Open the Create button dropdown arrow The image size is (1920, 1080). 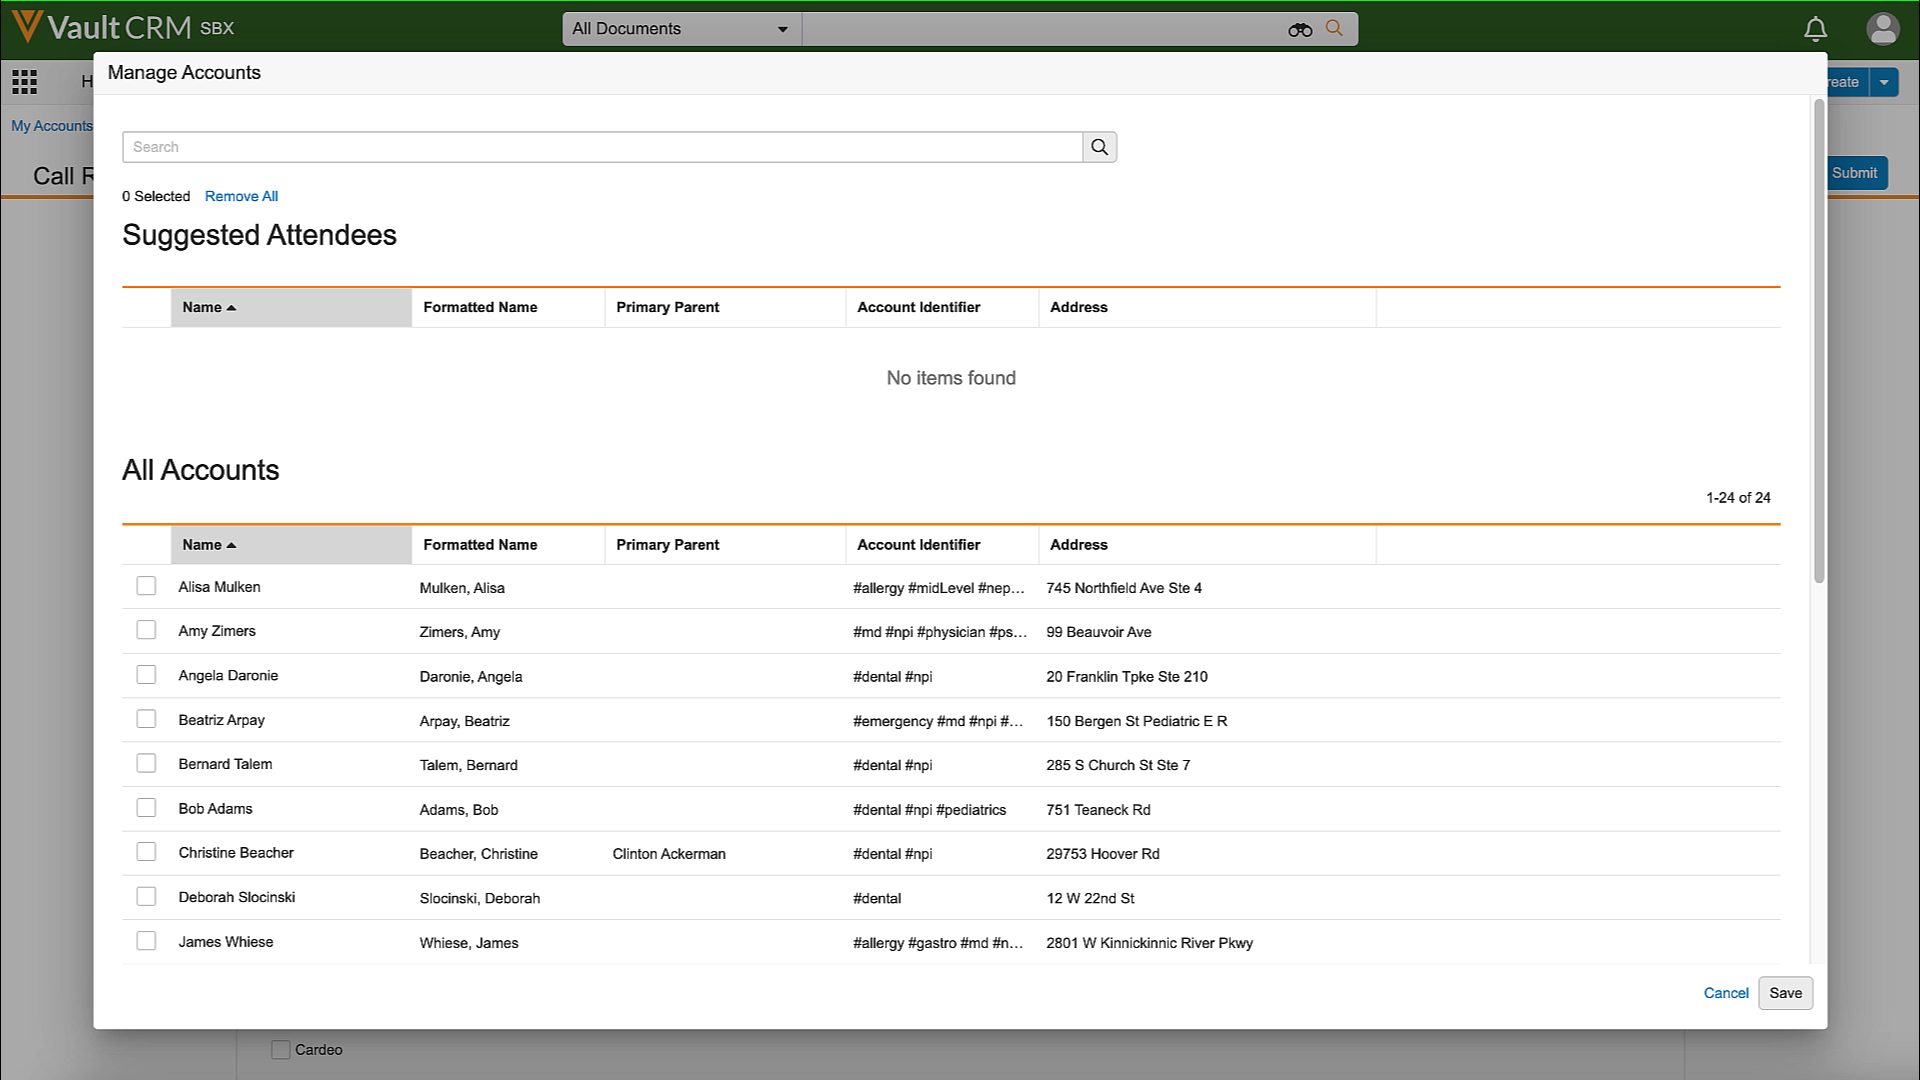click(1884, 82)
